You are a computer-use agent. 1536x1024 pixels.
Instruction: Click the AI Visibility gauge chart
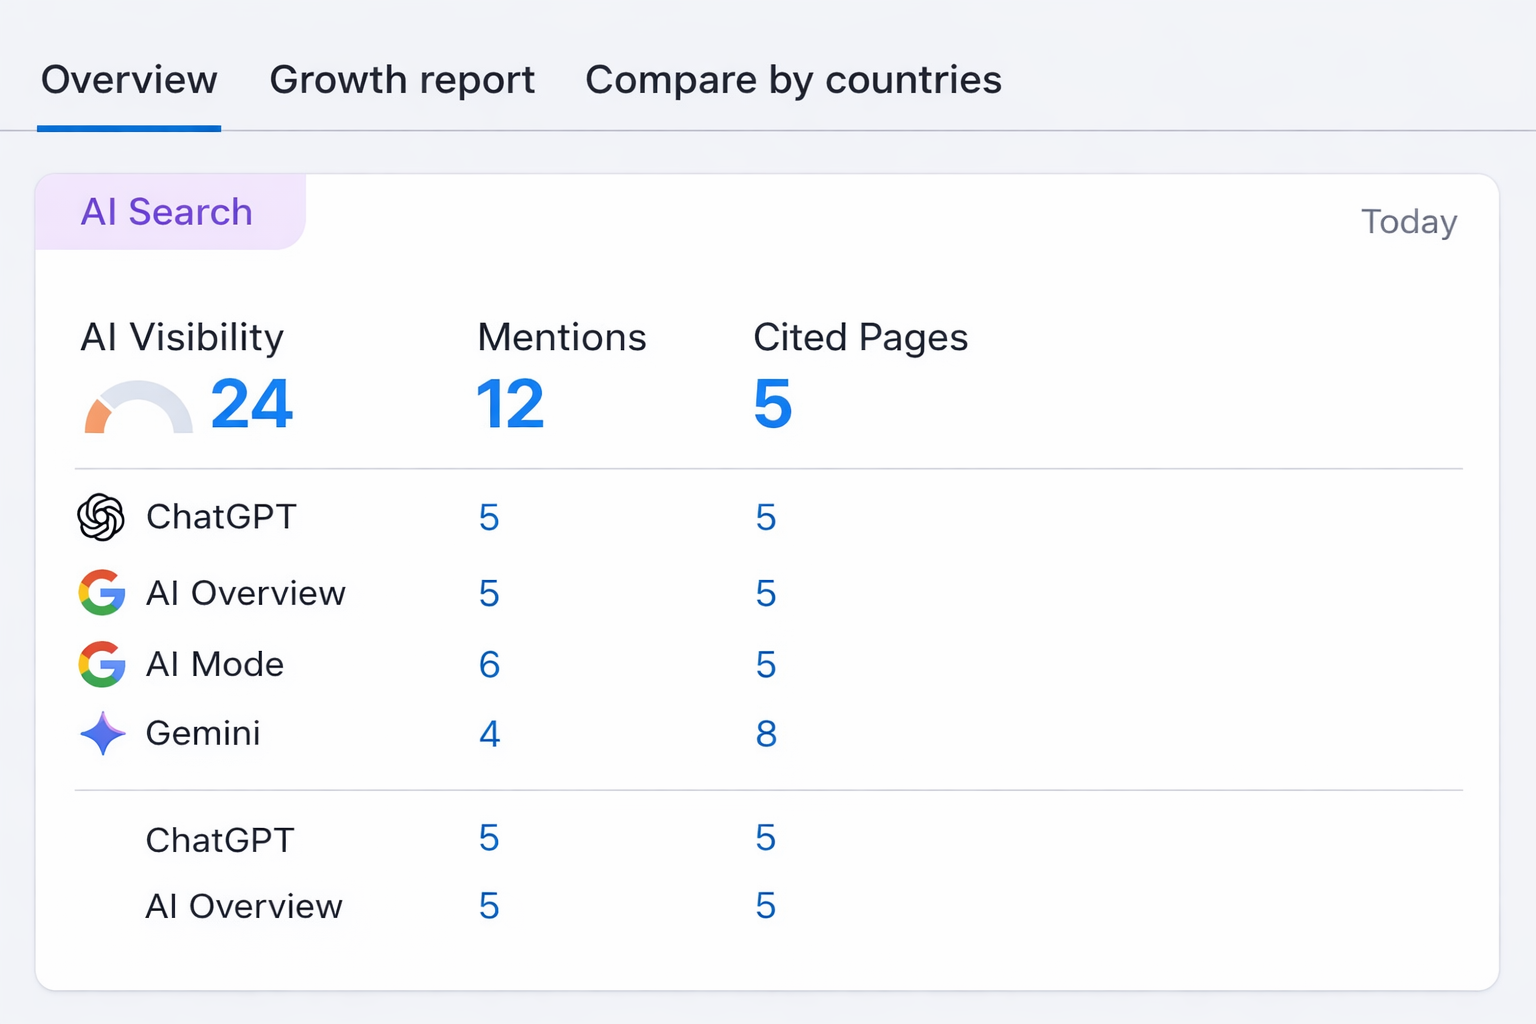click(138, 407)
